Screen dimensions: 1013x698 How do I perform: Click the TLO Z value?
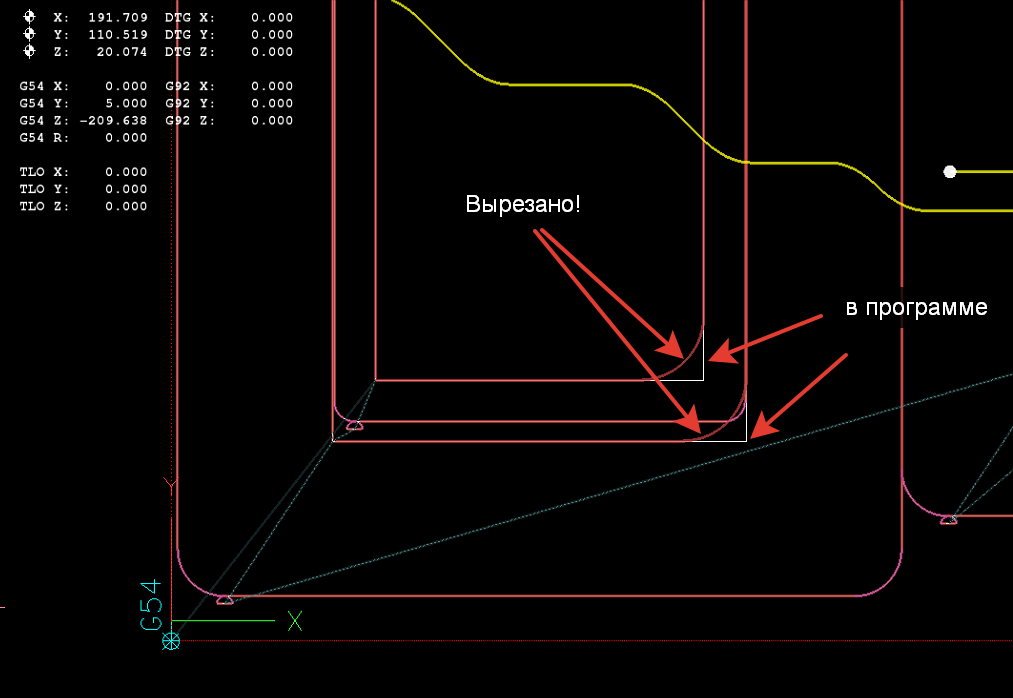tap(126, 206)
